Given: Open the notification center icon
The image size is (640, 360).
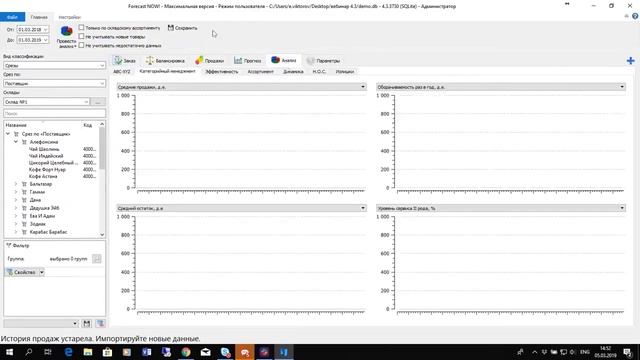Looking at the screenshot, I should coord(628,352).
